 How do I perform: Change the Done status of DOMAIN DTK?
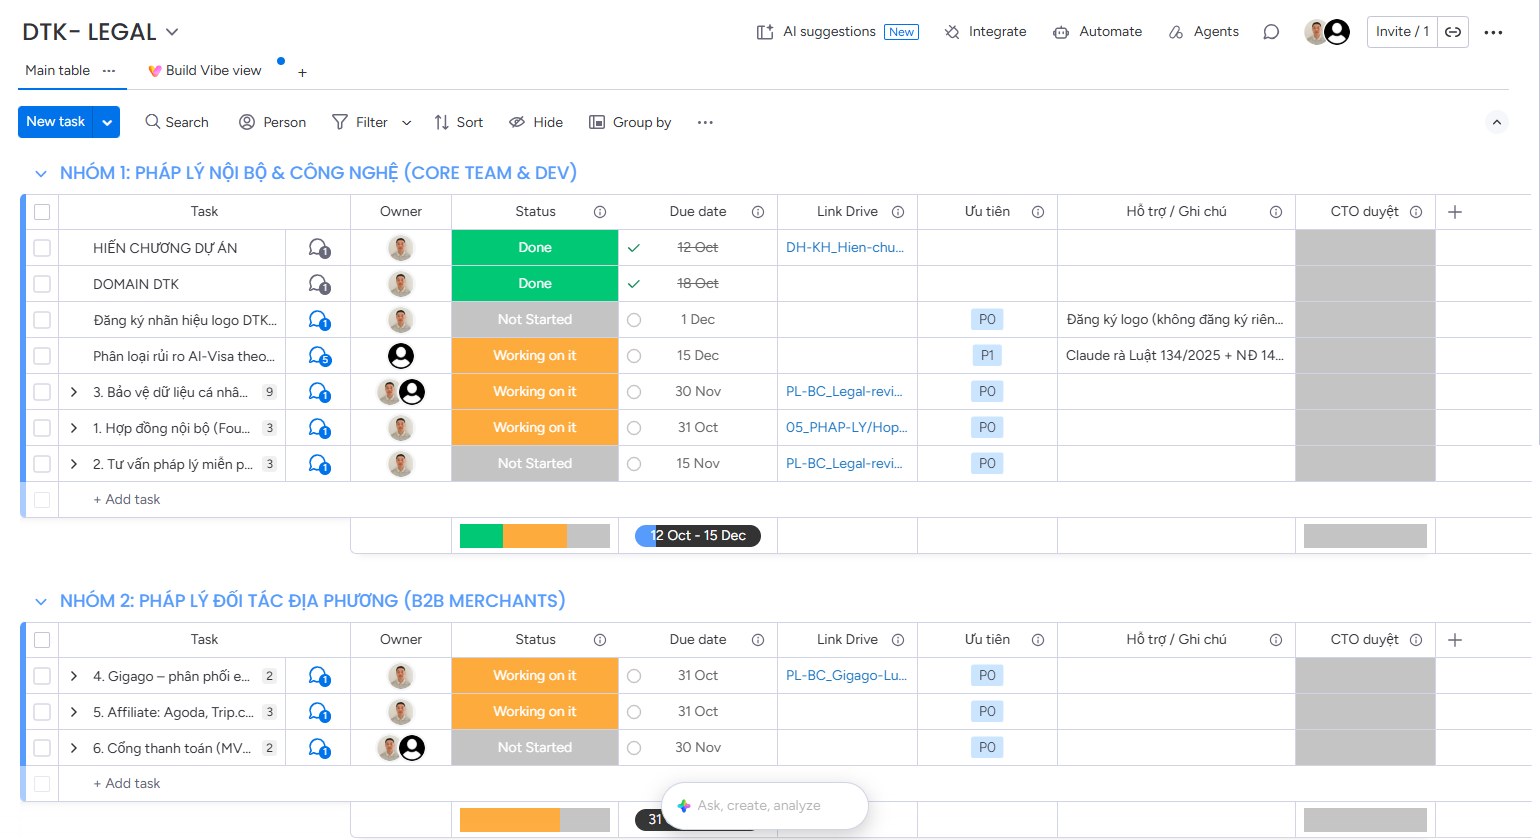535,284
